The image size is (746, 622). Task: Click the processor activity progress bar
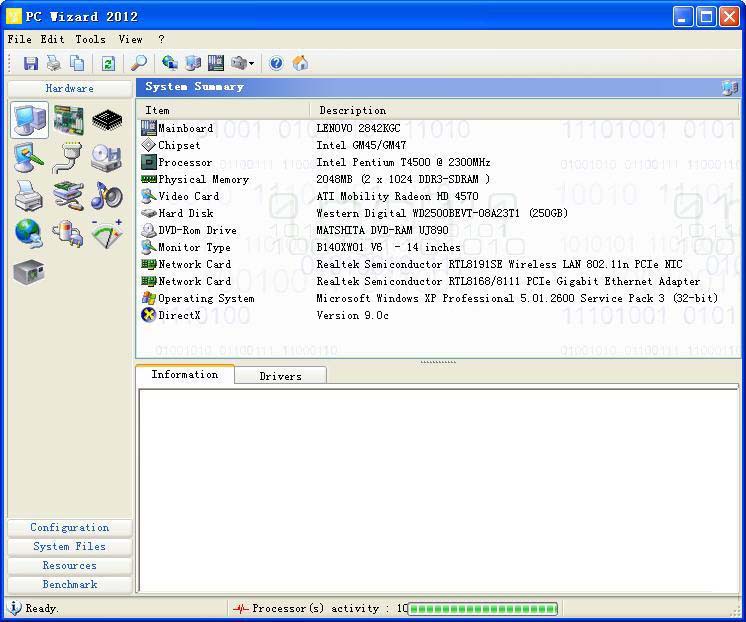pyautogui.click(x=482, y=608)
